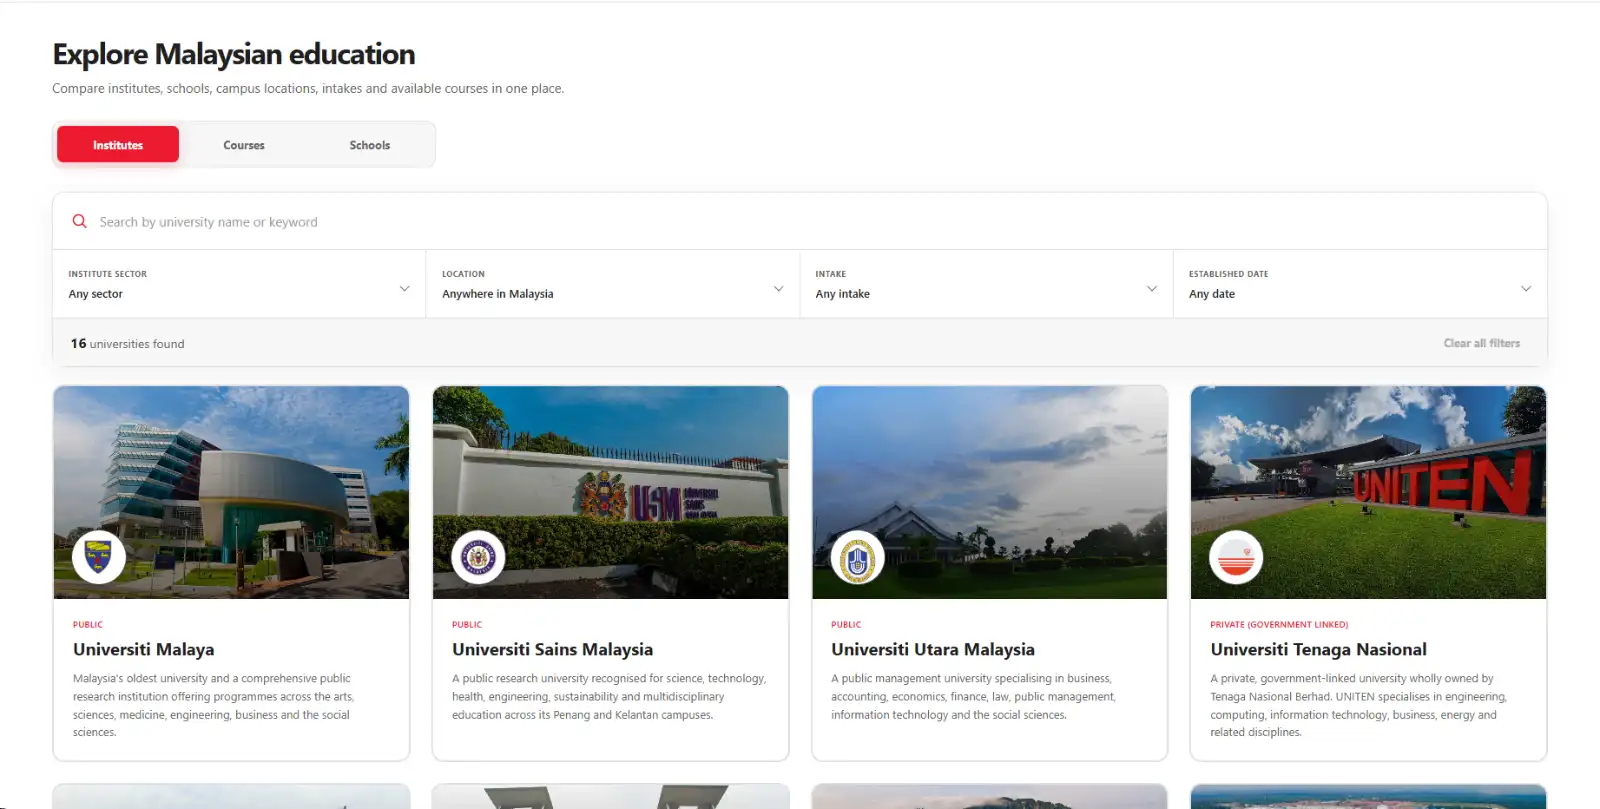The width and height of the screenshot is (1600, 809).
Task: Click the '16 universities found' count
Action: pos(127,343)
